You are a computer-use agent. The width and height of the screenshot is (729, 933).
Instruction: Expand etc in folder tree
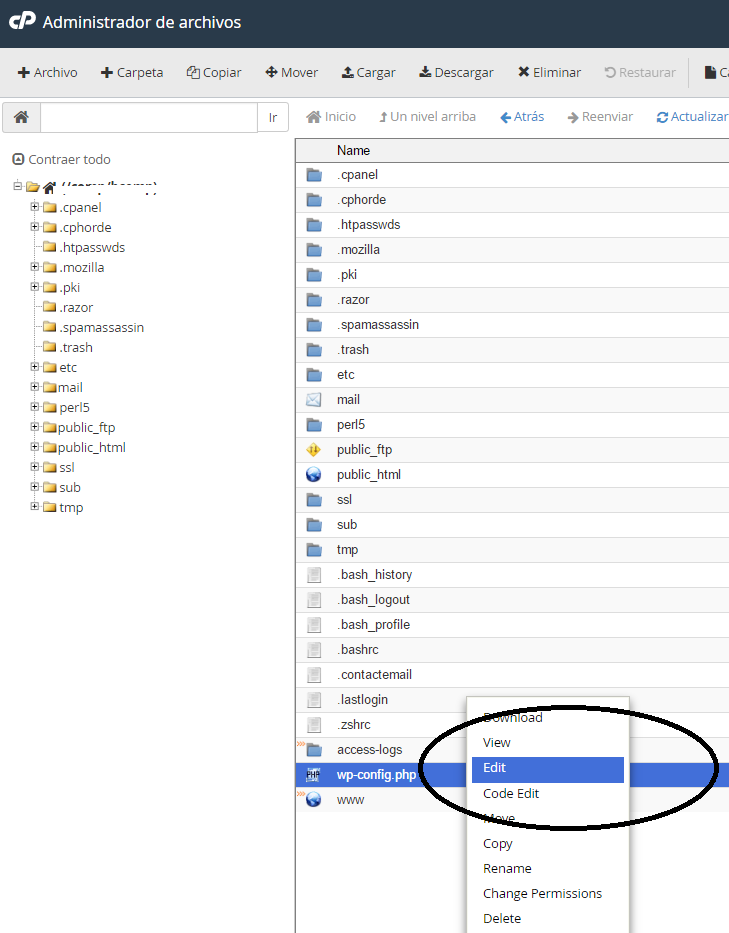tap(35, 367)
